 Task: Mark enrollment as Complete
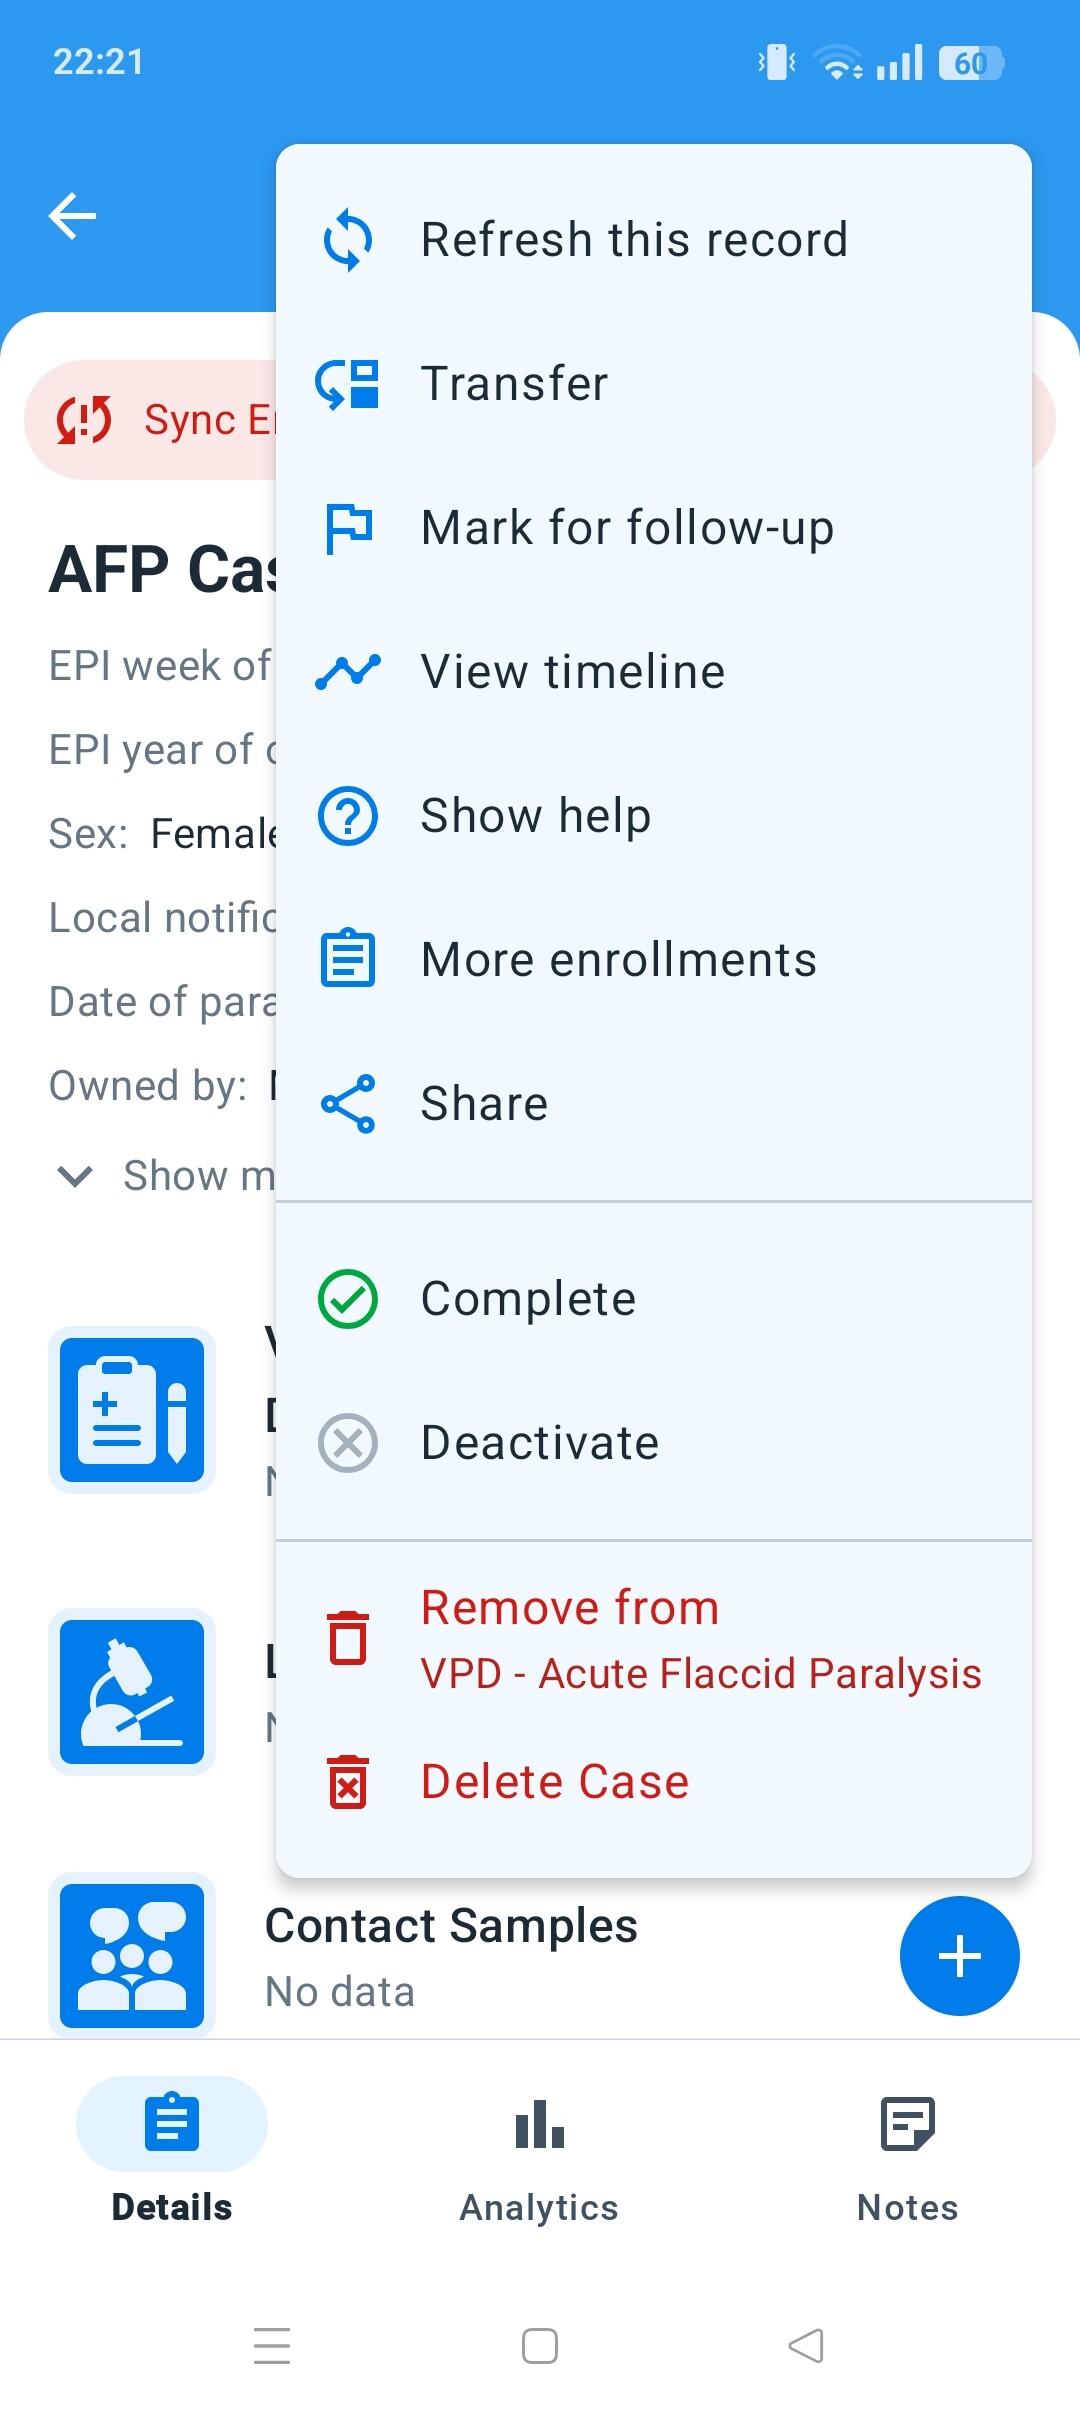tap(528, 1299)
